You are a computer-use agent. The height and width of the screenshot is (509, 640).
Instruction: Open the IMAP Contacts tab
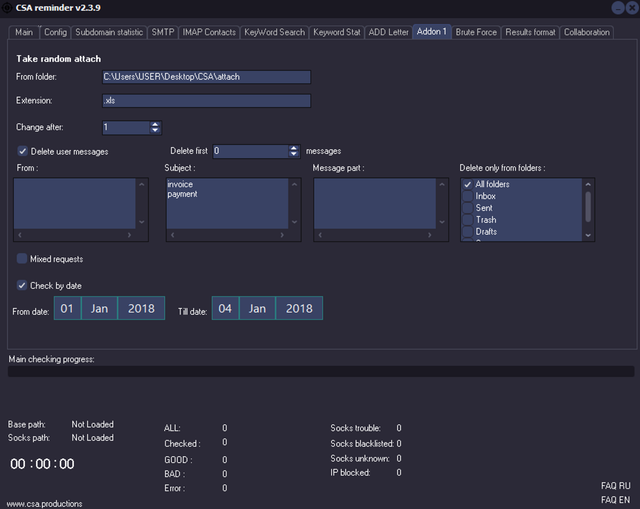coord(209,32)
